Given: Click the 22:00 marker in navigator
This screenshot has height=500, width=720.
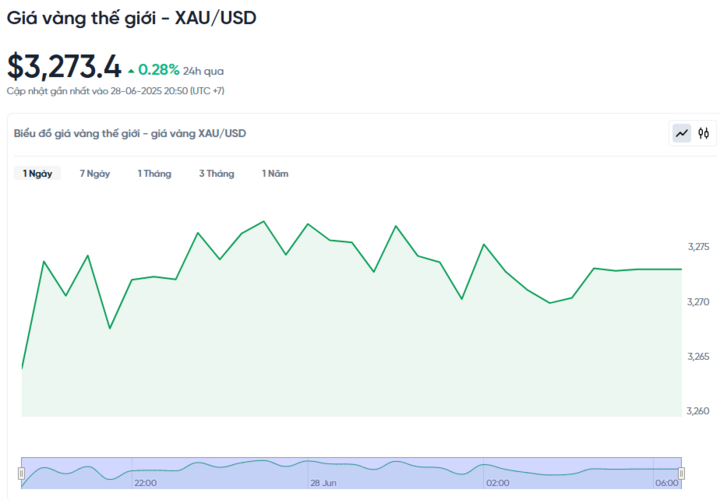Looking at the screenshot, I should [146, 483].
